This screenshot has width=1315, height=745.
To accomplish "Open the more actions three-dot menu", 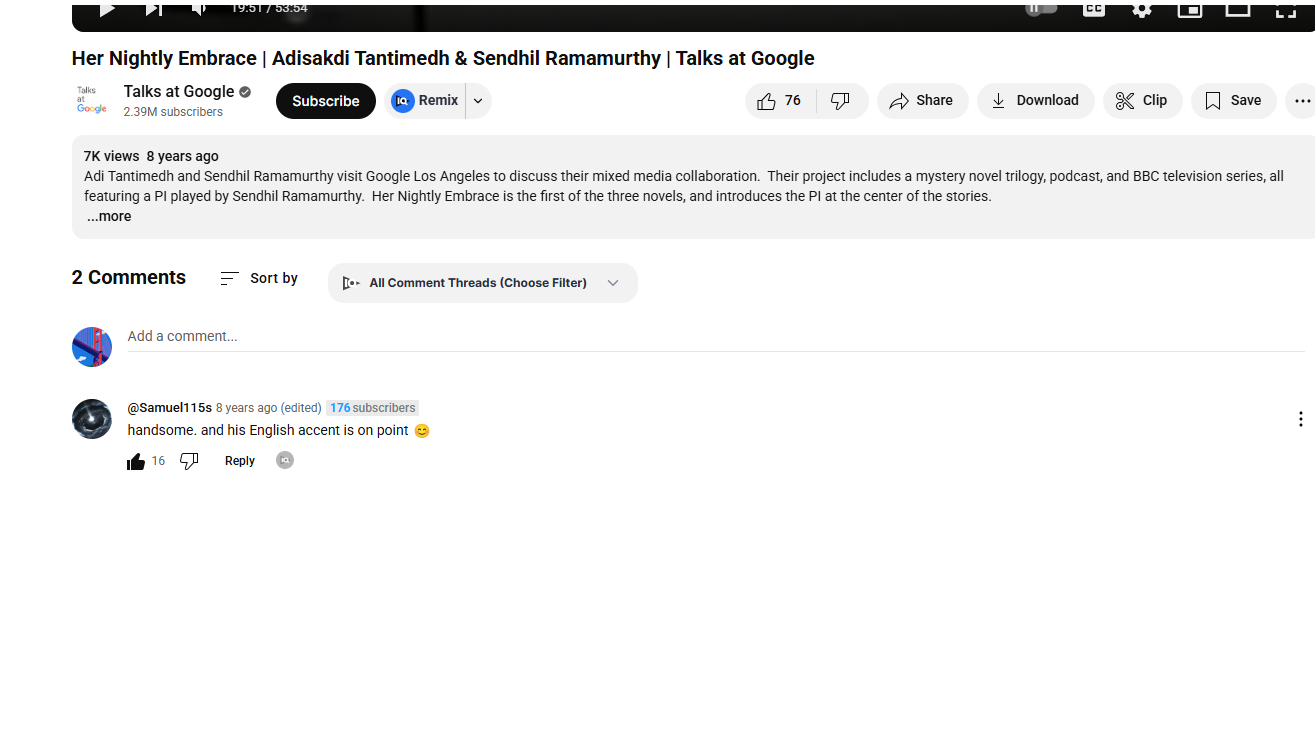I will pos(1301,101).
